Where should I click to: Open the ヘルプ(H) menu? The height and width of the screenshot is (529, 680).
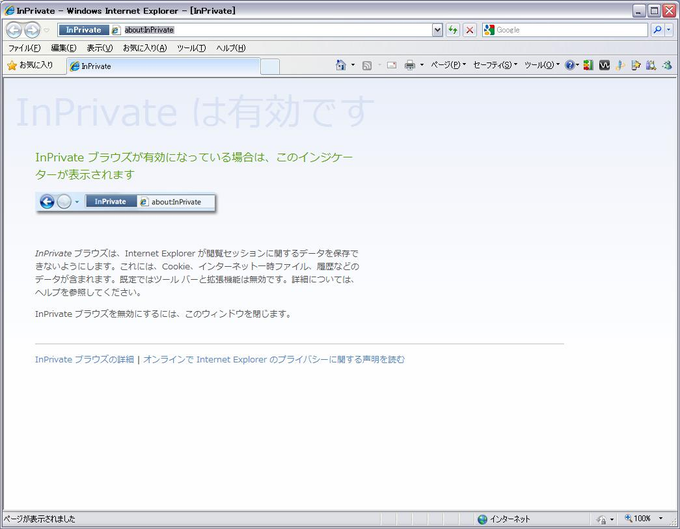[231, 48]
